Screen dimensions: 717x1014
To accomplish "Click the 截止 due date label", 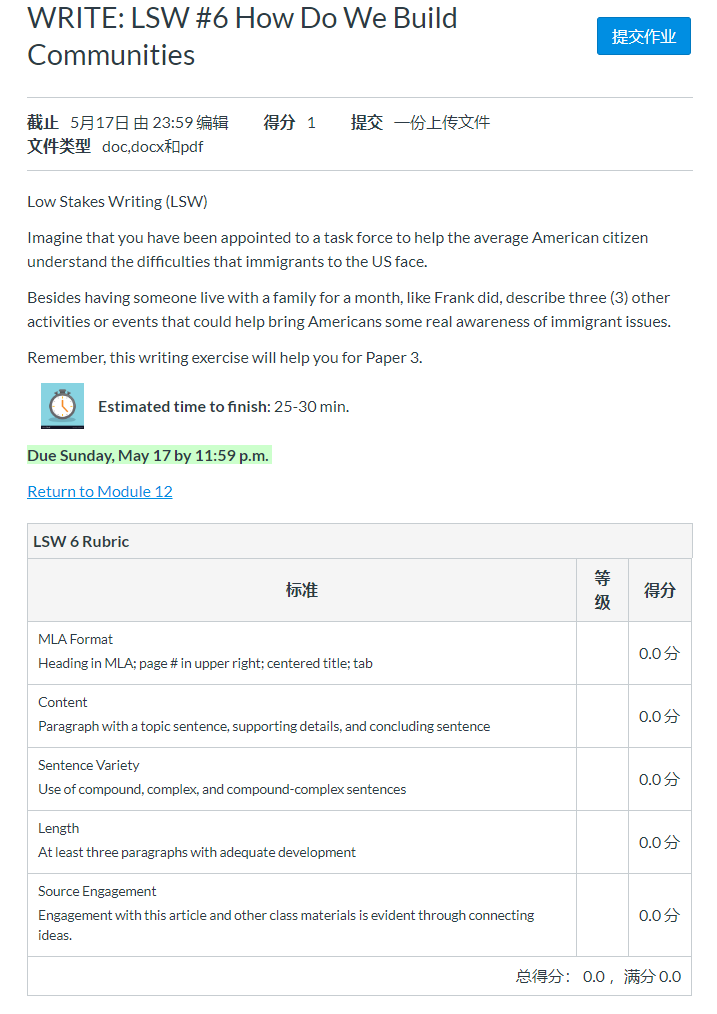I will pyautogui.click(x=43, y=122).
